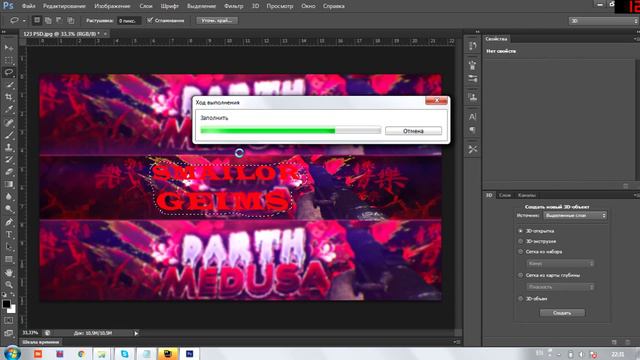640x360 pixels.
Task: Click the zoom percentage field in status bar
Action: point(31,333)
